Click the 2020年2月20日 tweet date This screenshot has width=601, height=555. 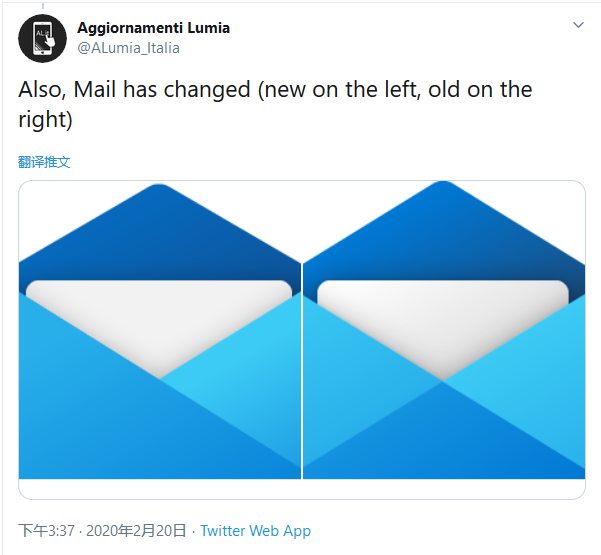(137, 531)
